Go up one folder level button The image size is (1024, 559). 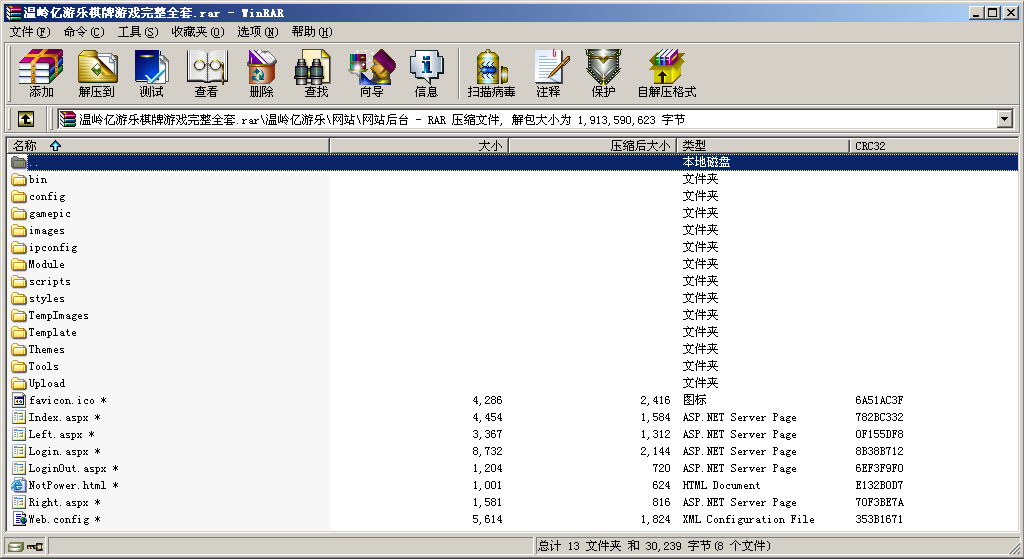pos(26,120)
